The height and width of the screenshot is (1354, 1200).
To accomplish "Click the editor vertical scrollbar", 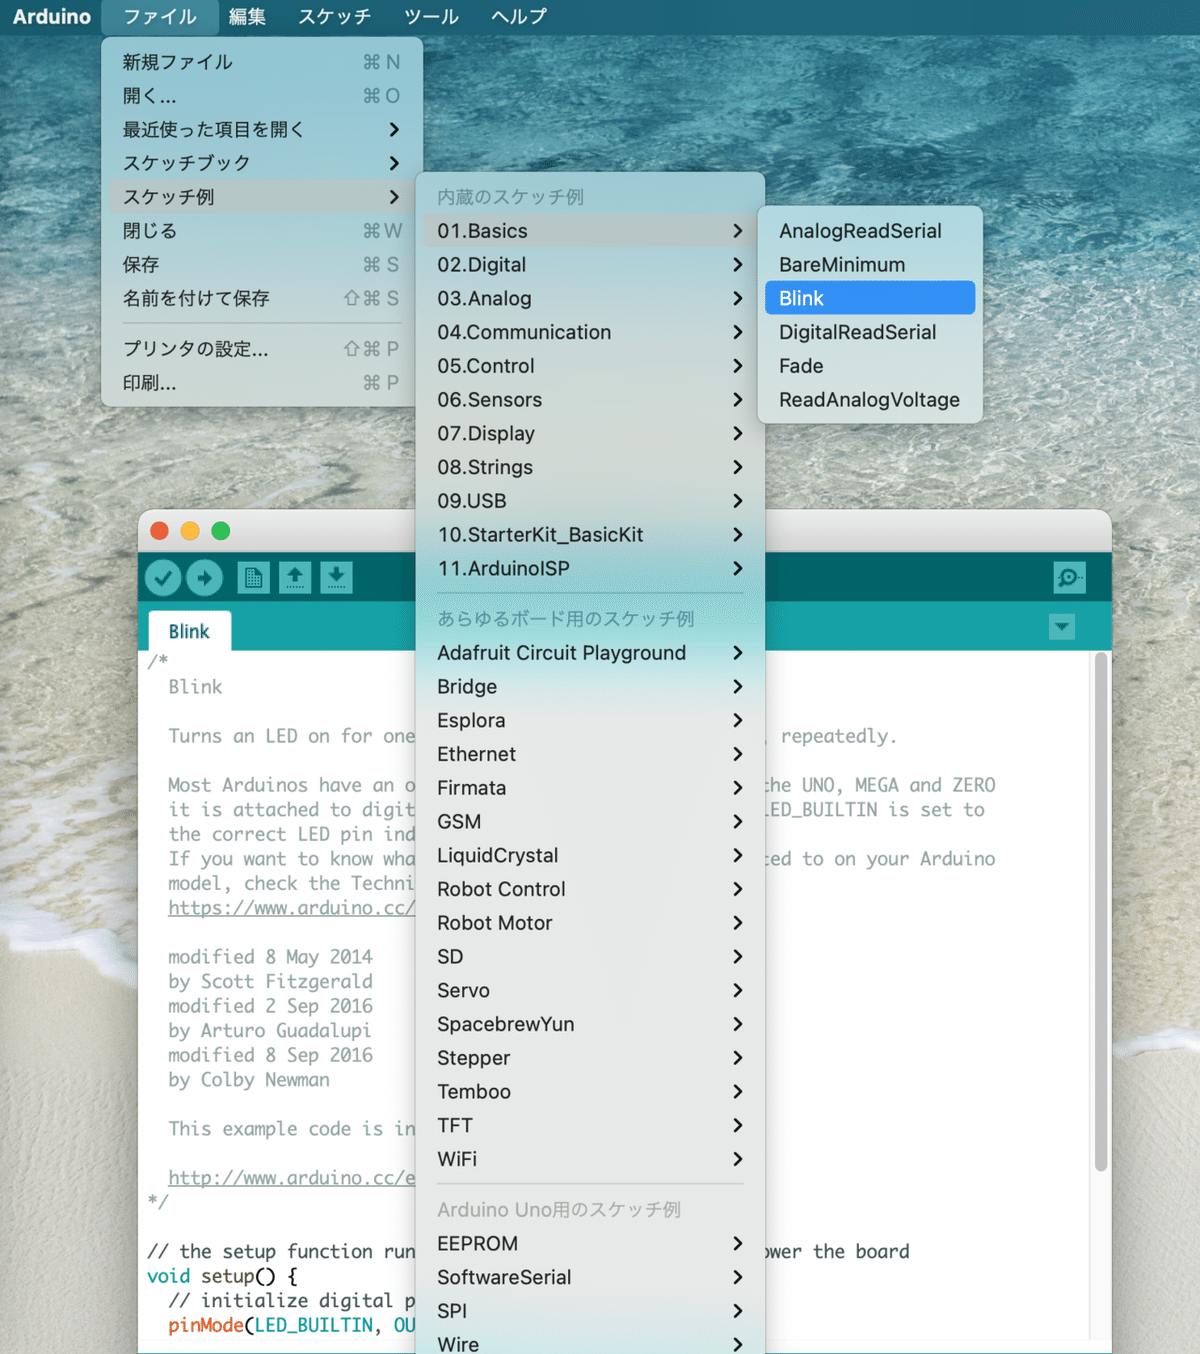I will click(1101, 912).
